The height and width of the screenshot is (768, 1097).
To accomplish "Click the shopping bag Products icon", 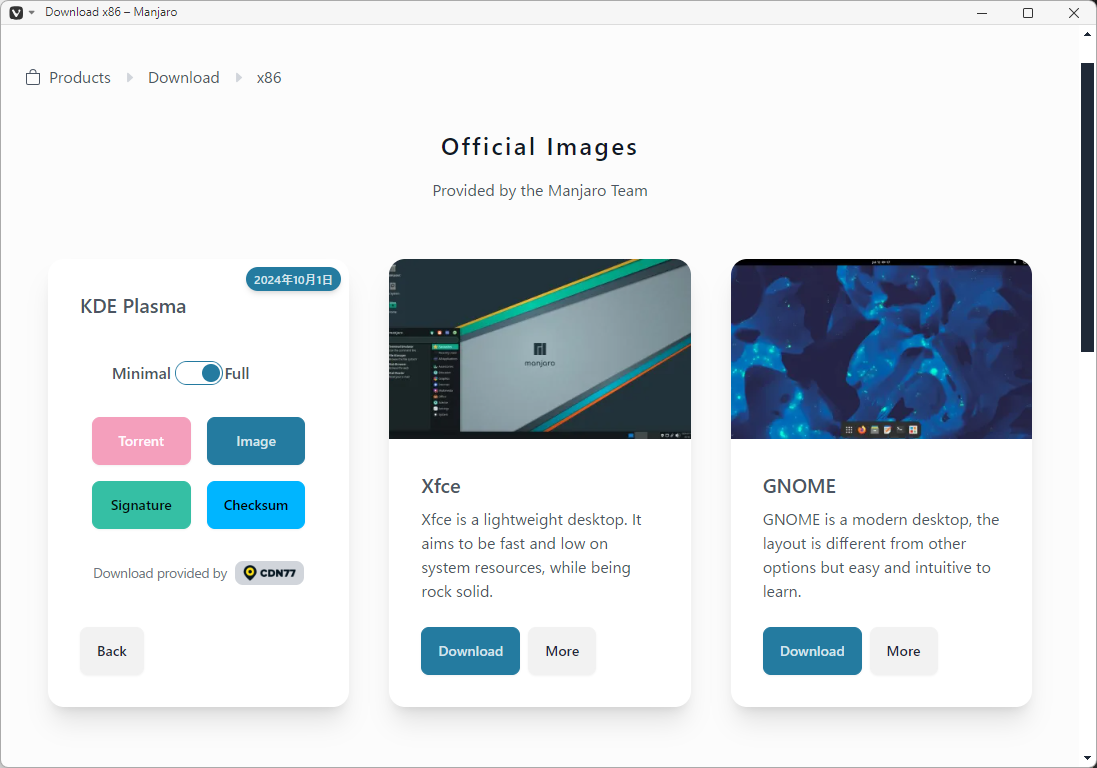I will point(33,78).
